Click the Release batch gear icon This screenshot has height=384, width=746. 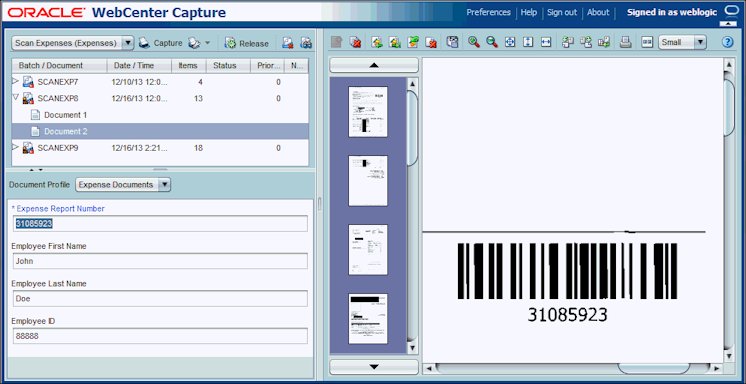pos(230,43)
